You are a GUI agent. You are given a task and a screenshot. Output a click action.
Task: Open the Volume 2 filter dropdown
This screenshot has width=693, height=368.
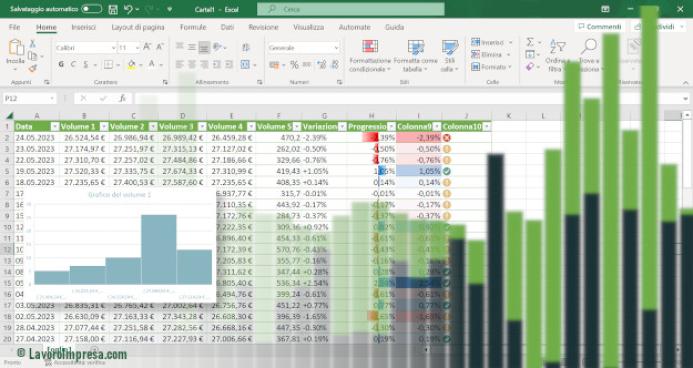pos(153,127)
